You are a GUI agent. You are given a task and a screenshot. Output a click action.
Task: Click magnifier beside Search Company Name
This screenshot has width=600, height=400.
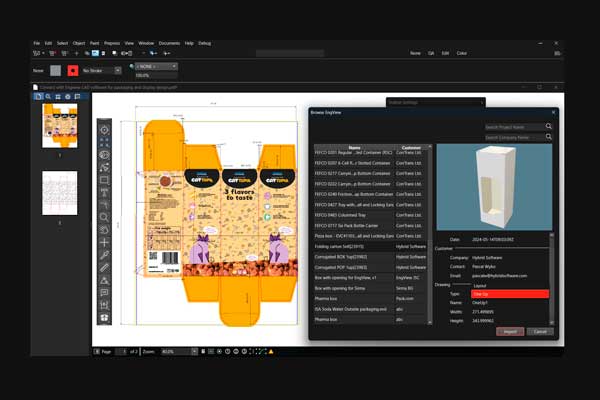click(549, 137)
